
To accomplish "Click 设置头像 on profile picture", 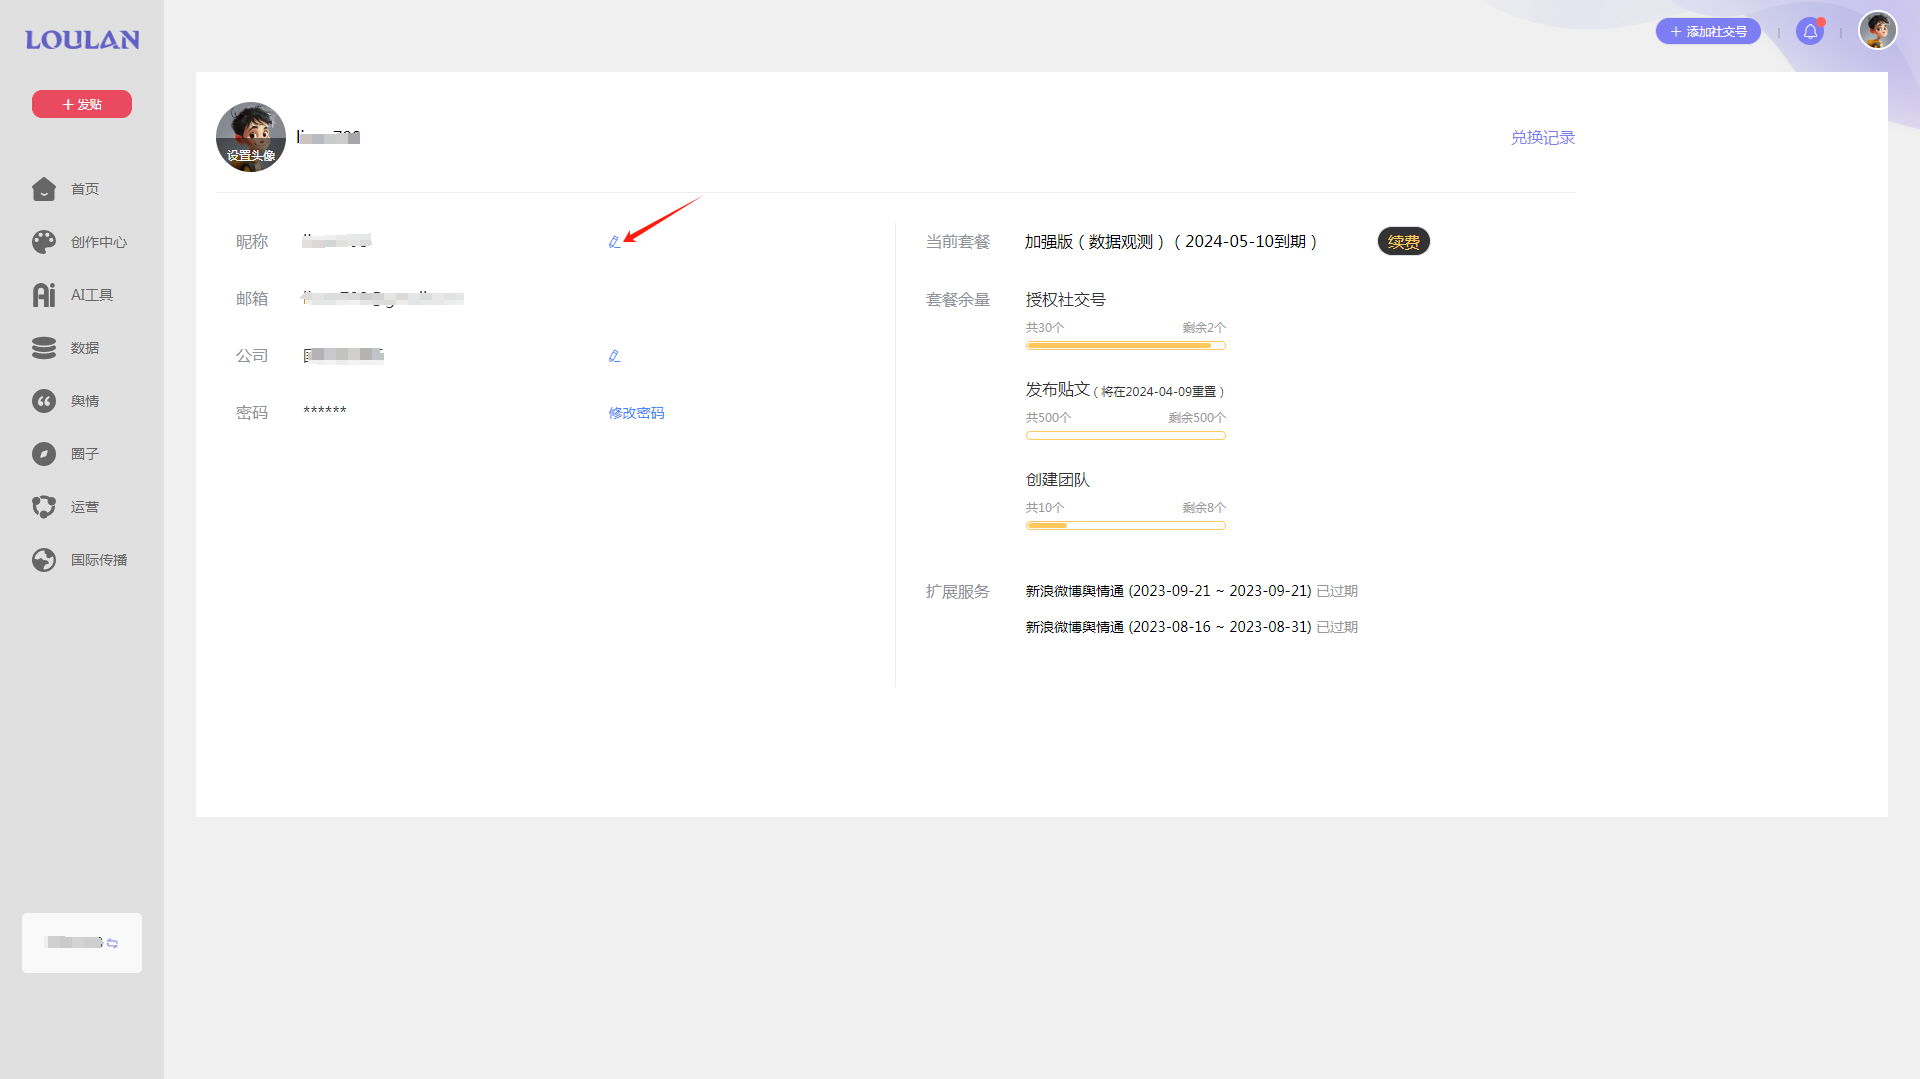I will point(251,155).
